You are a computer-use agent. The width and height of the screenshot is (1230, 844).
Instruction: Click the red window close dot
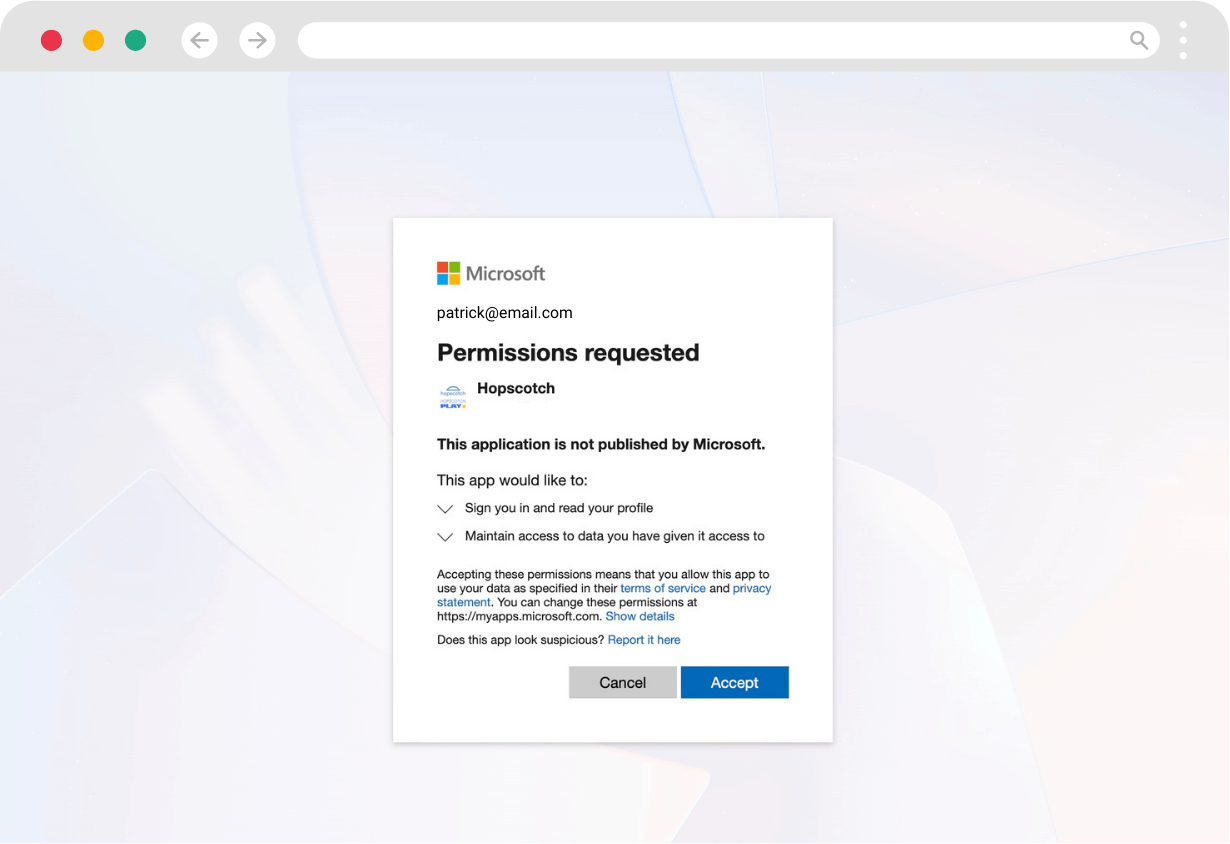pos(51,40)
